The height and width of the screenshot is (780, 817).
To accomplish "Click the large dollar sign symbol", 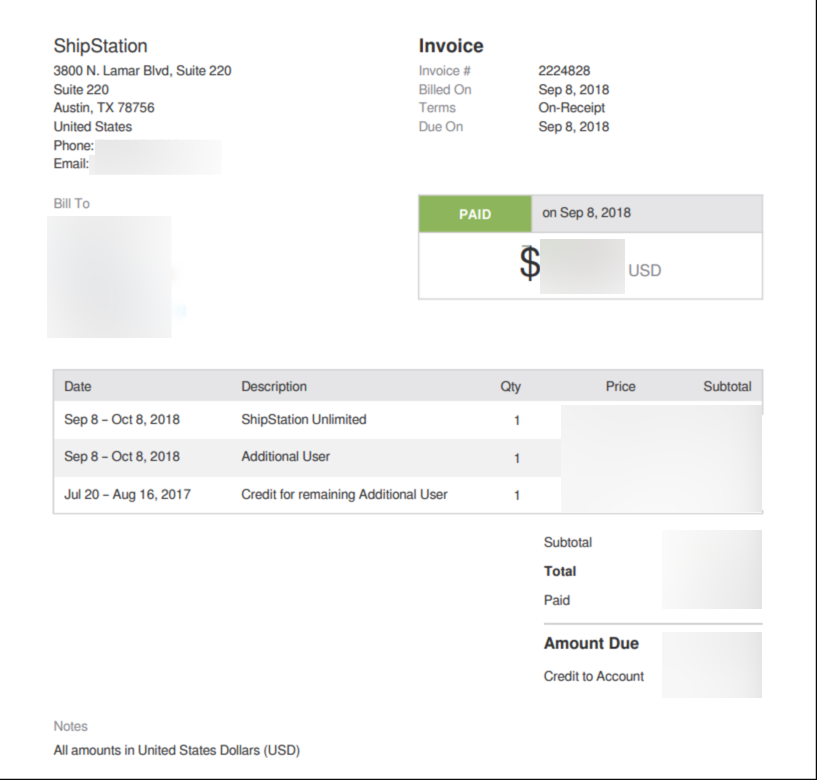I will (x=530, y=264).
